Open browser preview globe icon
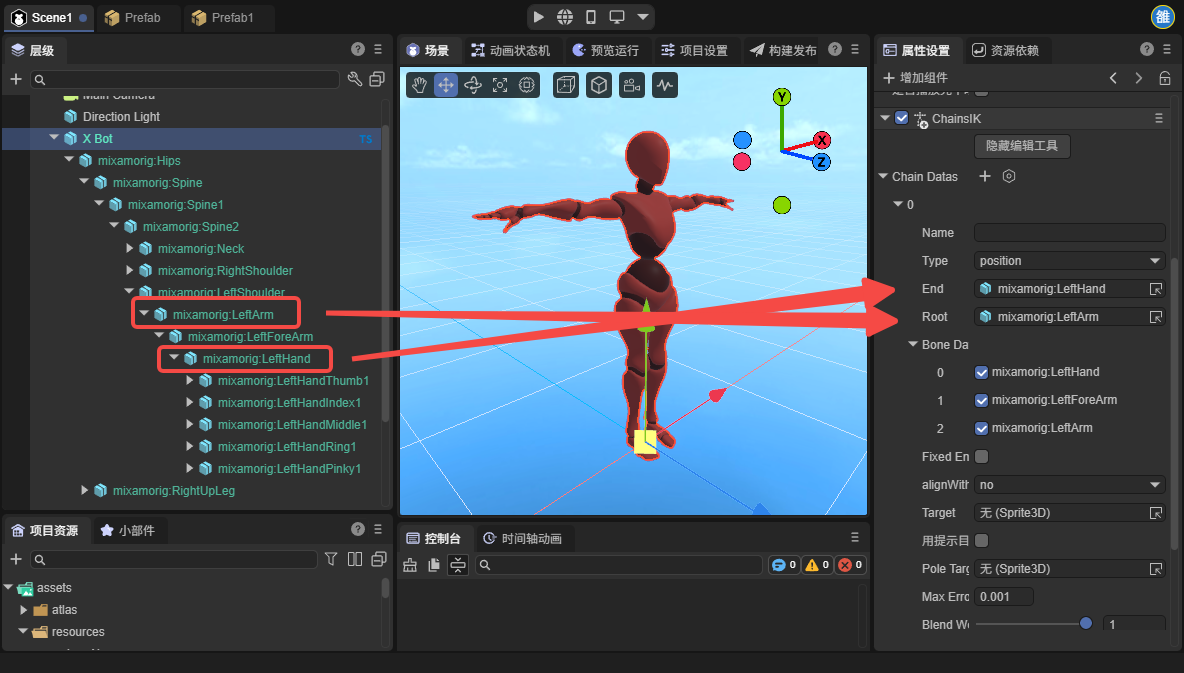Screen dimensions: 1184x673 tap(565, 17)
